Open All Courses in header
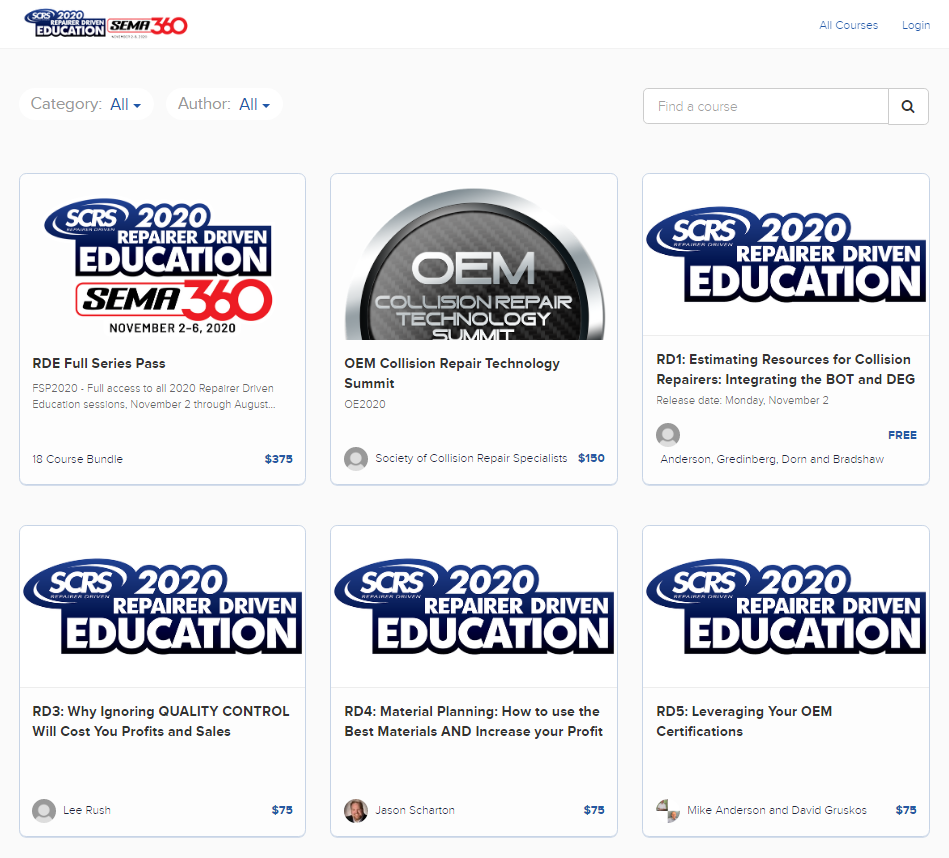The height and width of the screenshot is (858, 949). pyautogui.click(x=848, y=25)
